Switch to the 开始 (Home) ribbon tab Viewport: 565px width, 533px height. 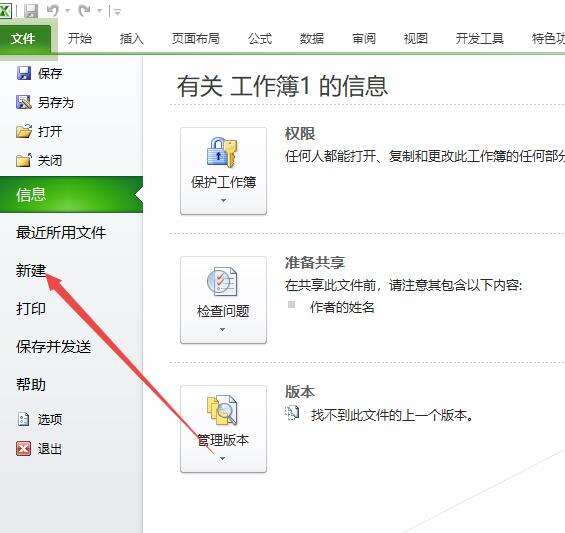(x=80, y=38)
